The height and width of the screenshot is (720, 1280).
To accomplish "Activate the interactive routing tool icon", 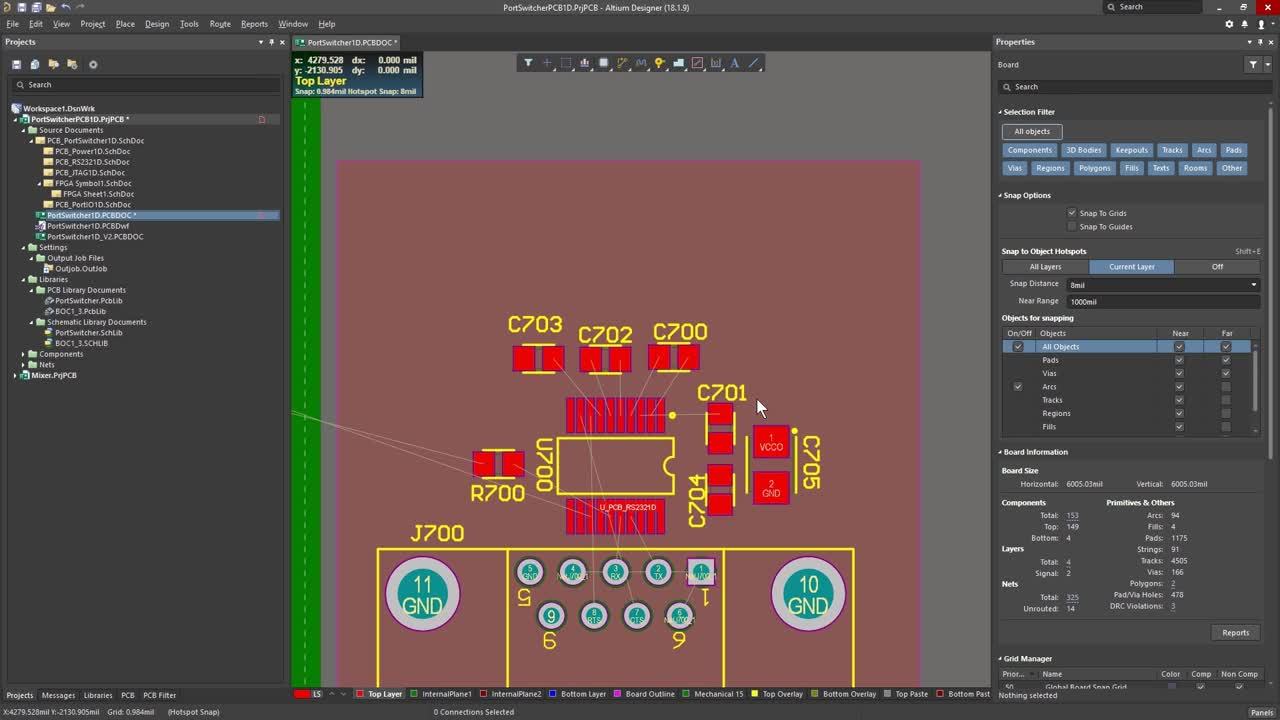I will click(622, 63).
